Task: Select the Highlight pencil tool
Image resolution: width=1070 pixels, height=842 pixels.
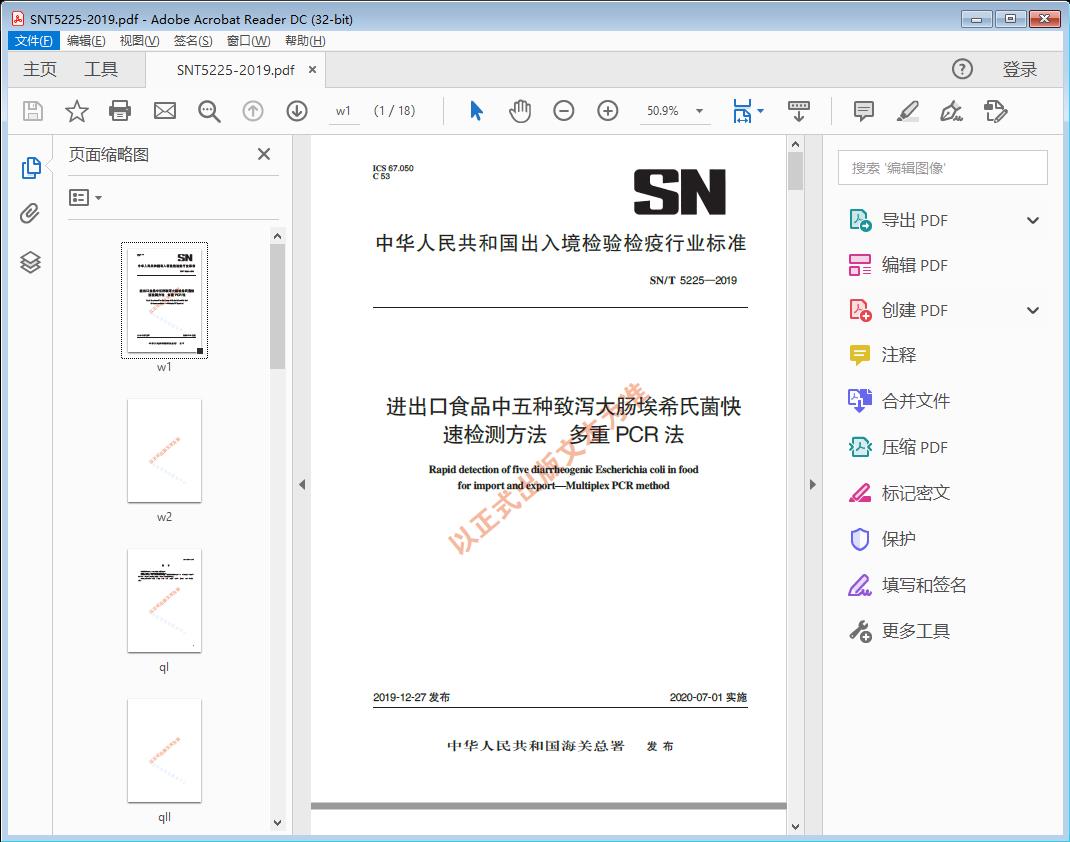Action: pos(907,111)
